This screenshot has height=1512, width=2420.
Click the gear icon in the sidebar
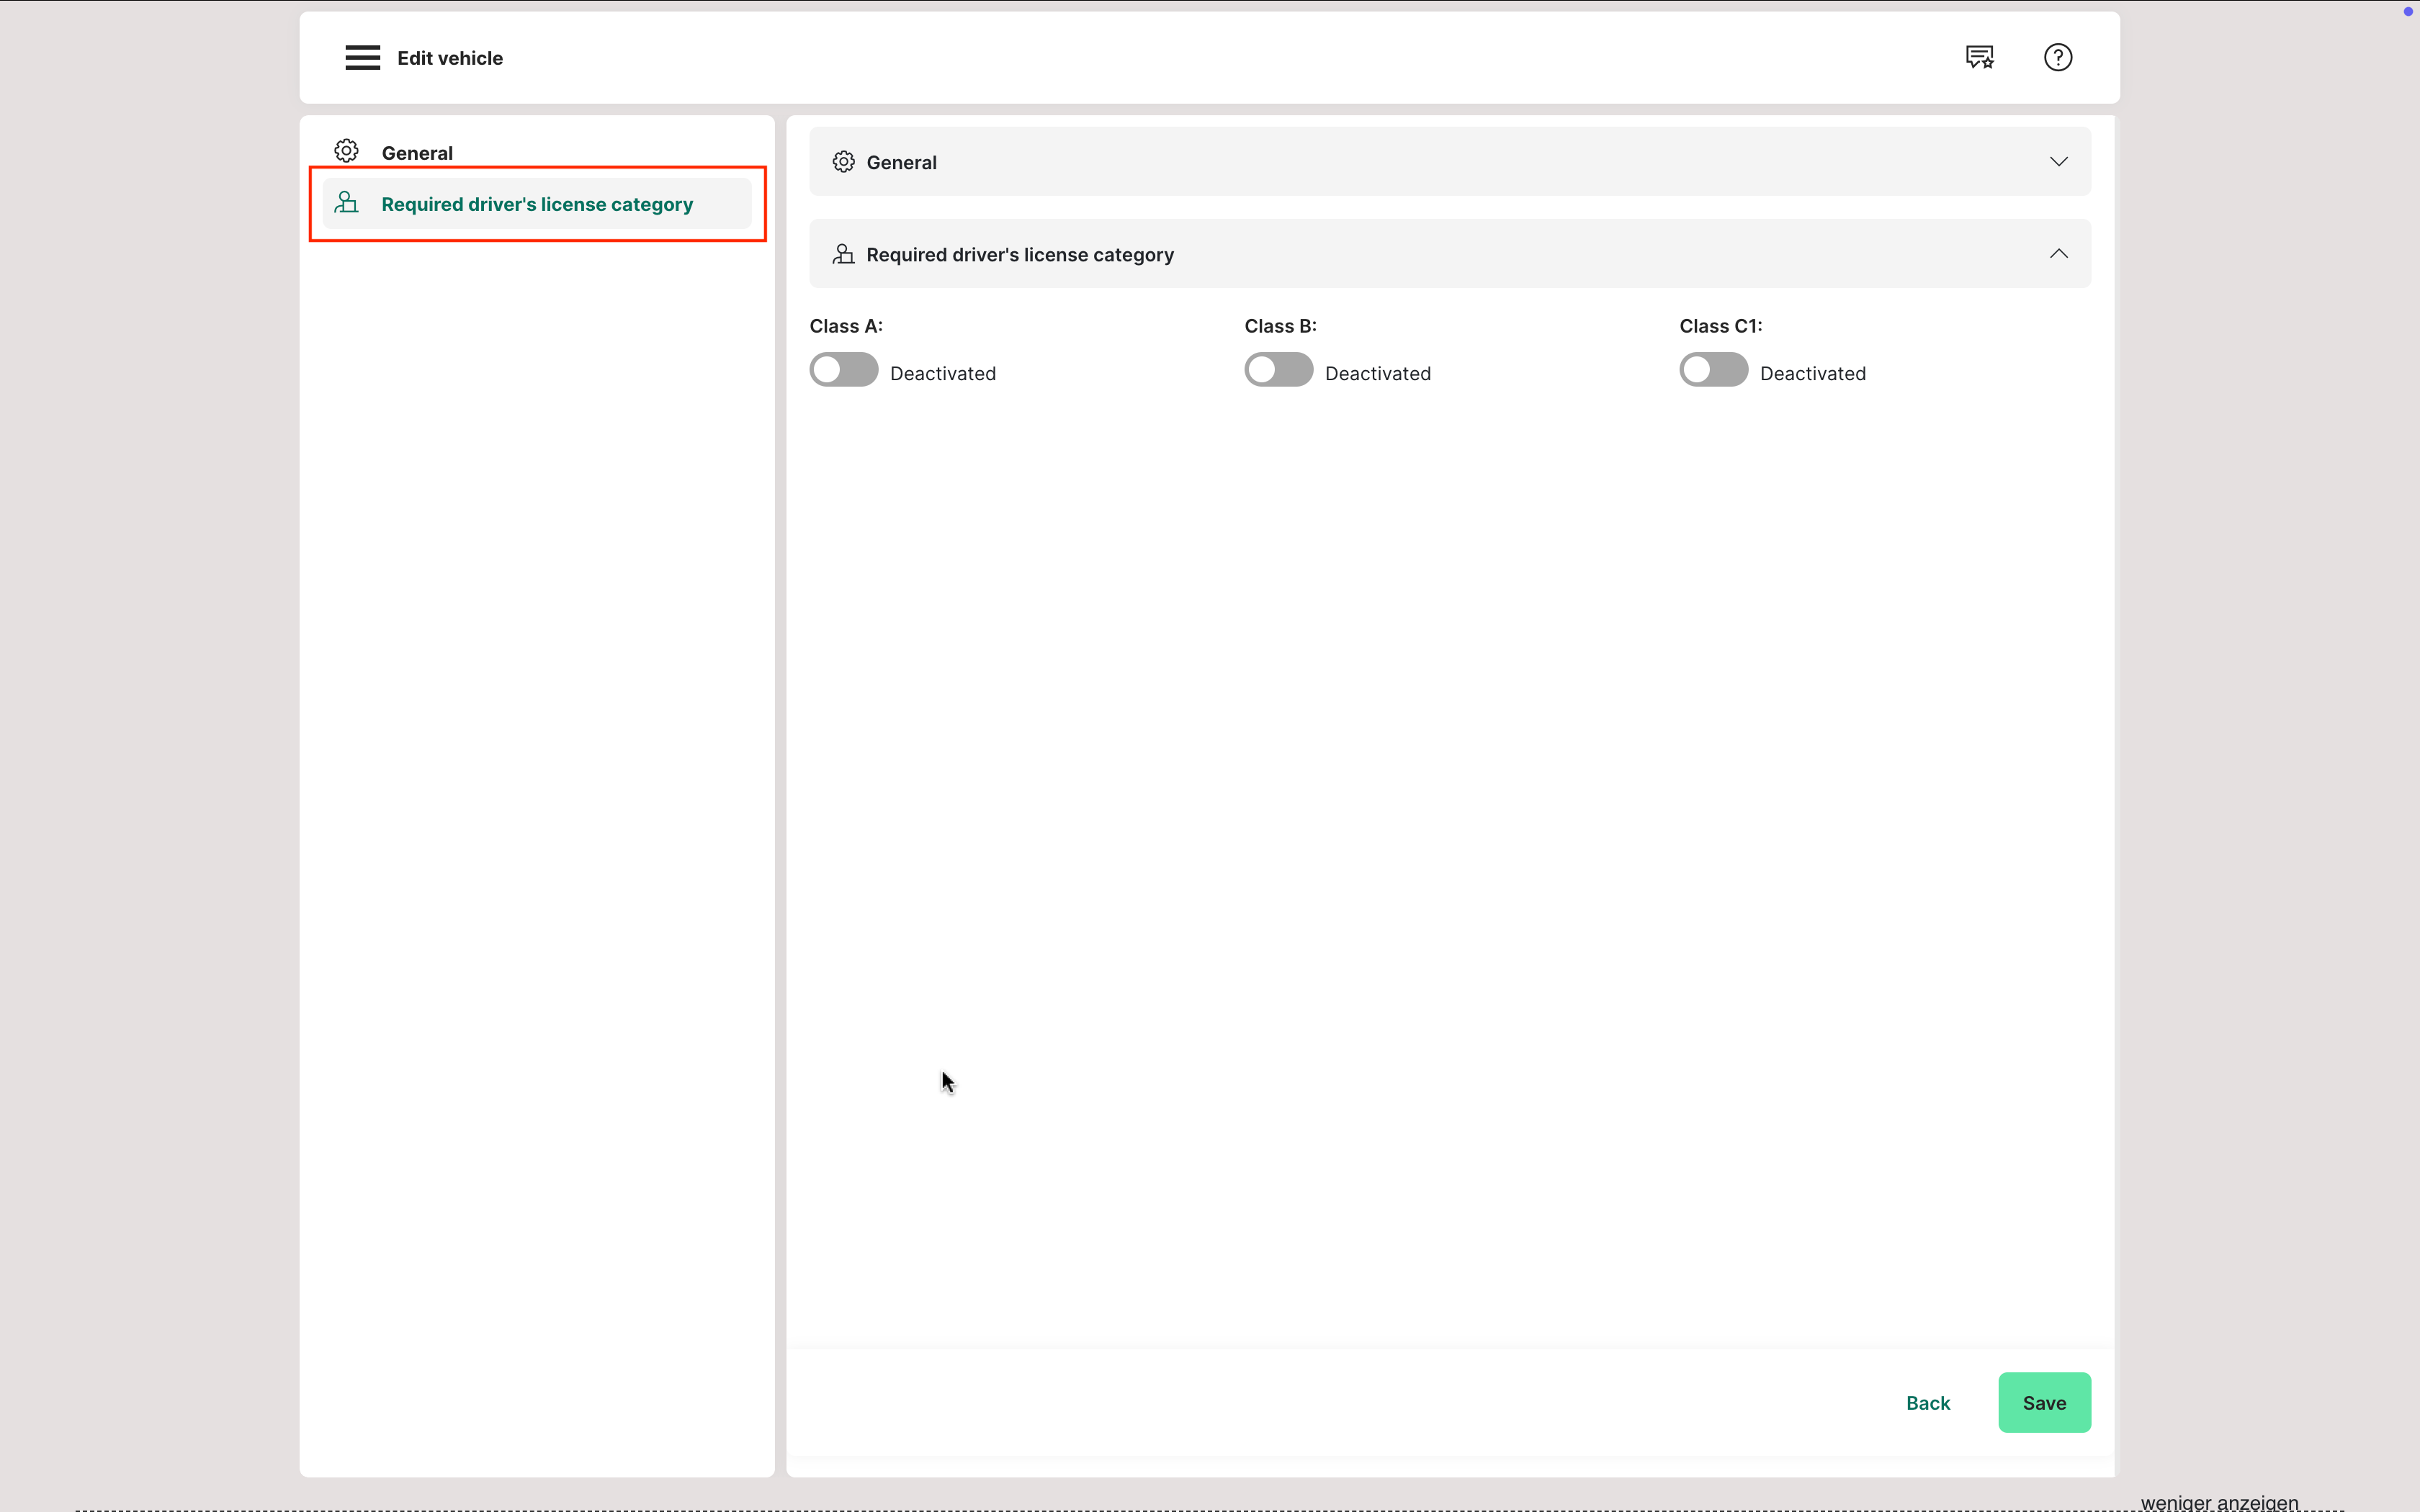(x=346, y=151)
